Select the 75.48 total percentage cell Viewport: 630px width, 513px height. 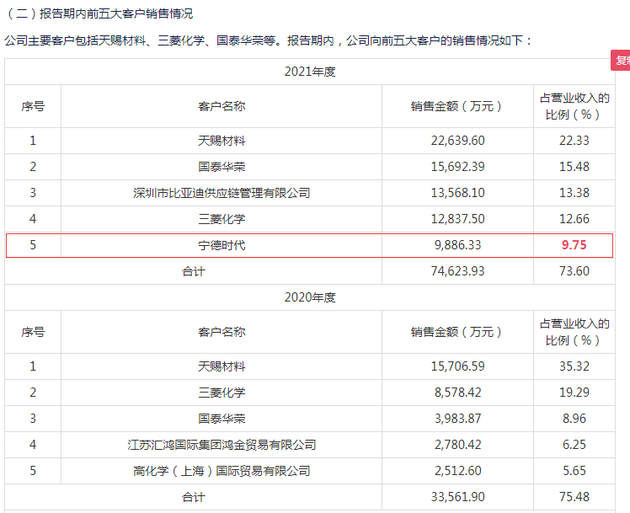pos(574,497)
